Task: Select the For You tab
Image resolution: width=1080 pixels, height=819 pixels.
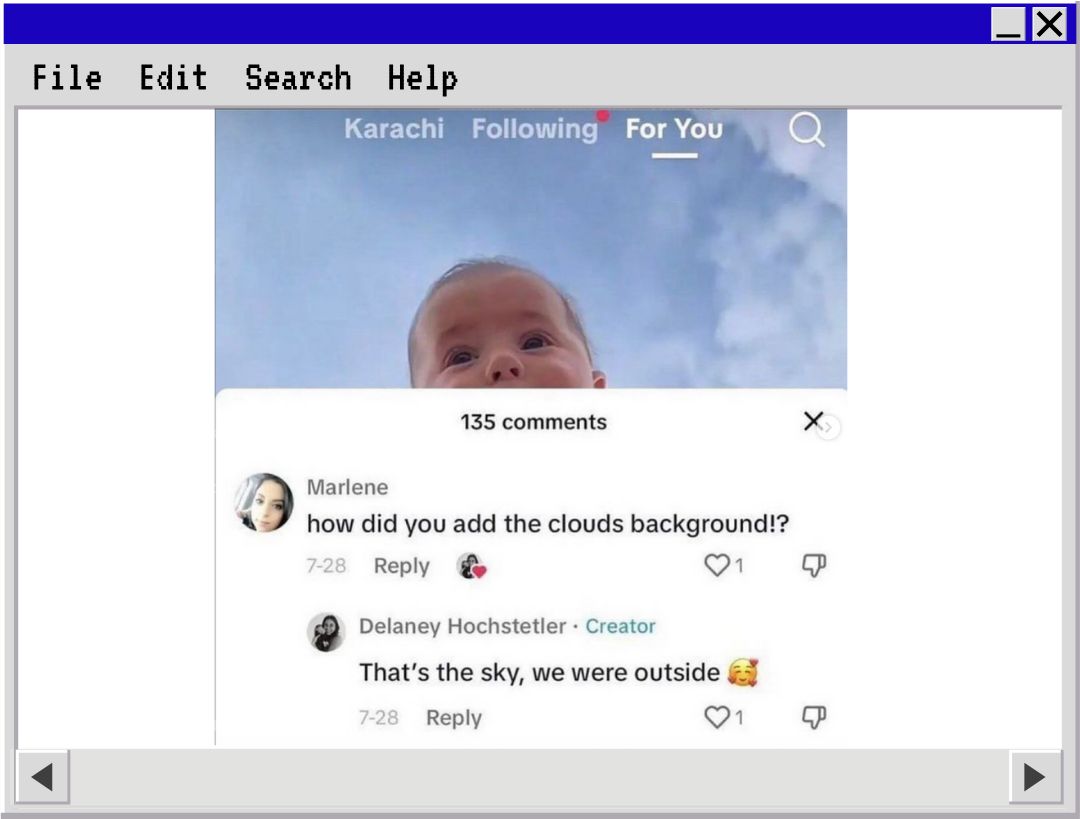Action: (x=674, y=129)
